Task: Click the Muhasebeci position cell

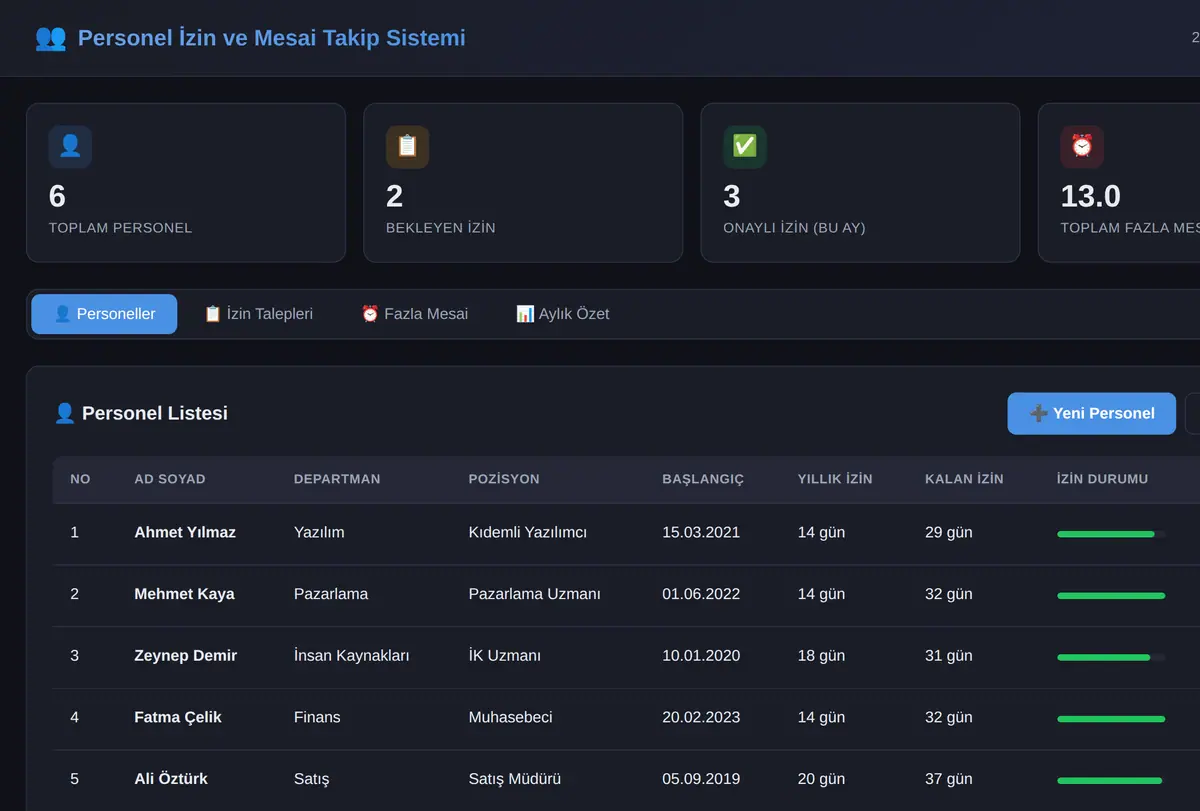Action: 510,717
